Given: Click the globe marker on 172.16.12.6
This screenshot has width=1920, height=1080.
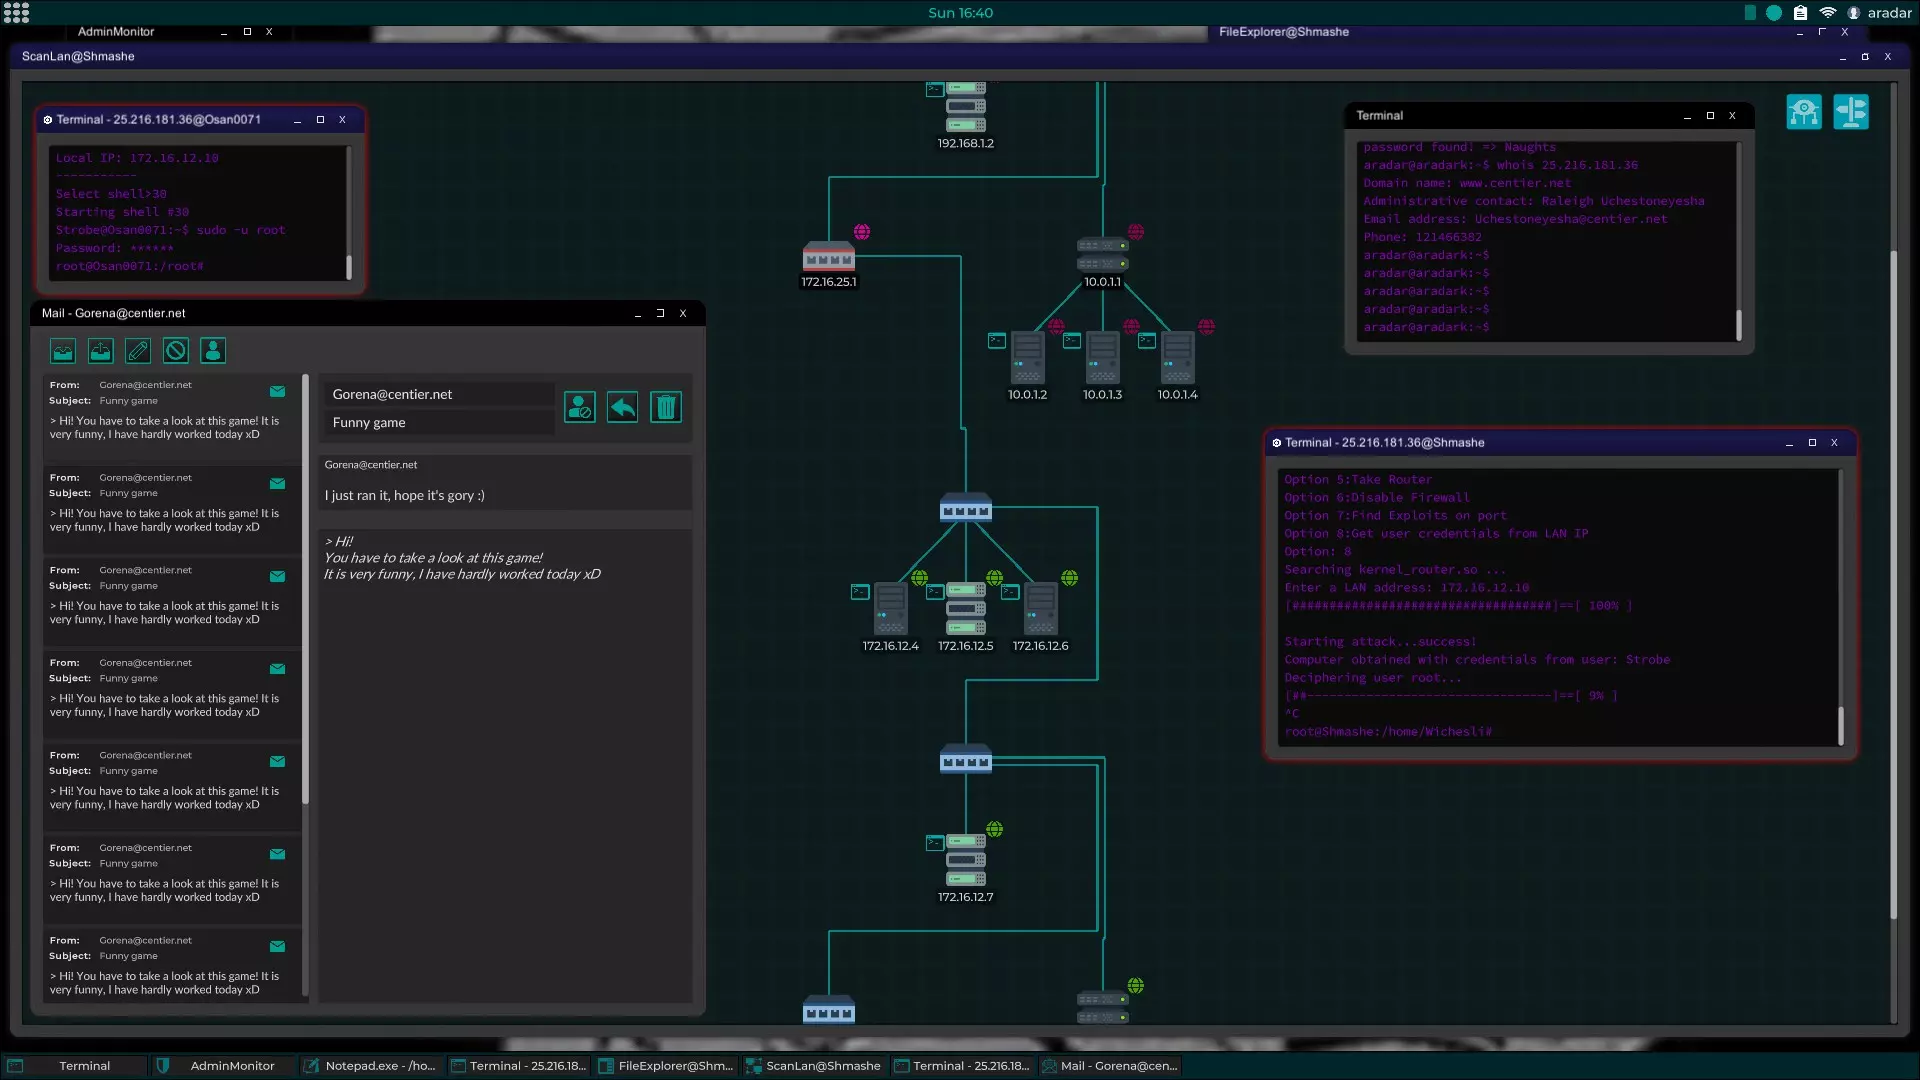Looking at the screenshot, I should 1070,578.
